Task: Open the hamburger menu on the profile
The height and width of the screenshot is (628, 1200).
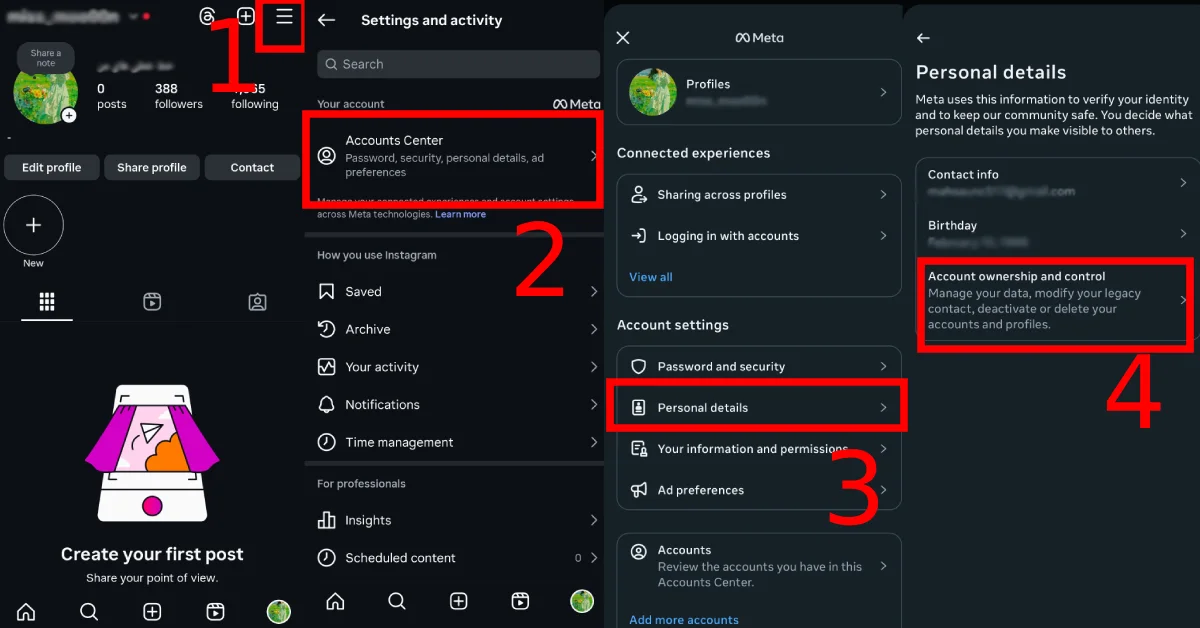Action: pyautogui.click(x=285, y=17)
